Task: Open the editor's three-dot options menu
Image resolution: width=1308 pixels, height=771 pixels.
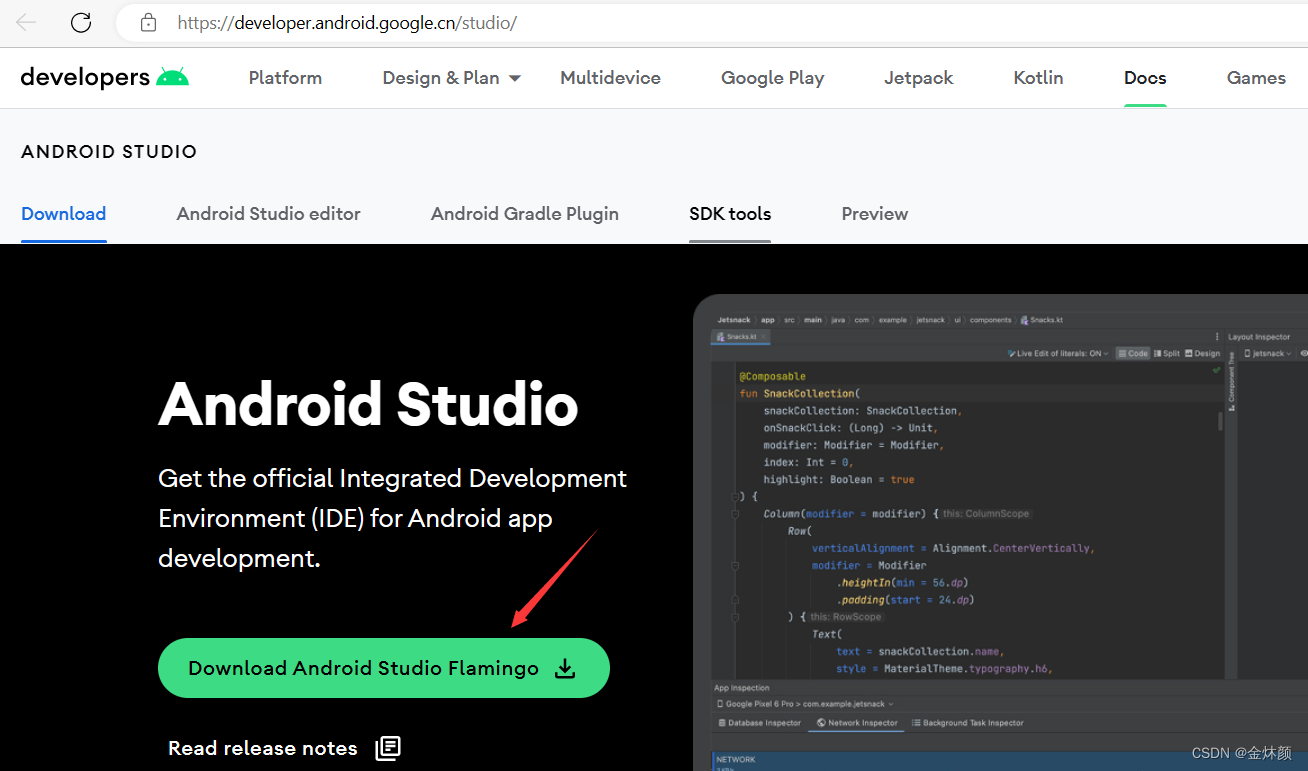Action: point(1217,337)
